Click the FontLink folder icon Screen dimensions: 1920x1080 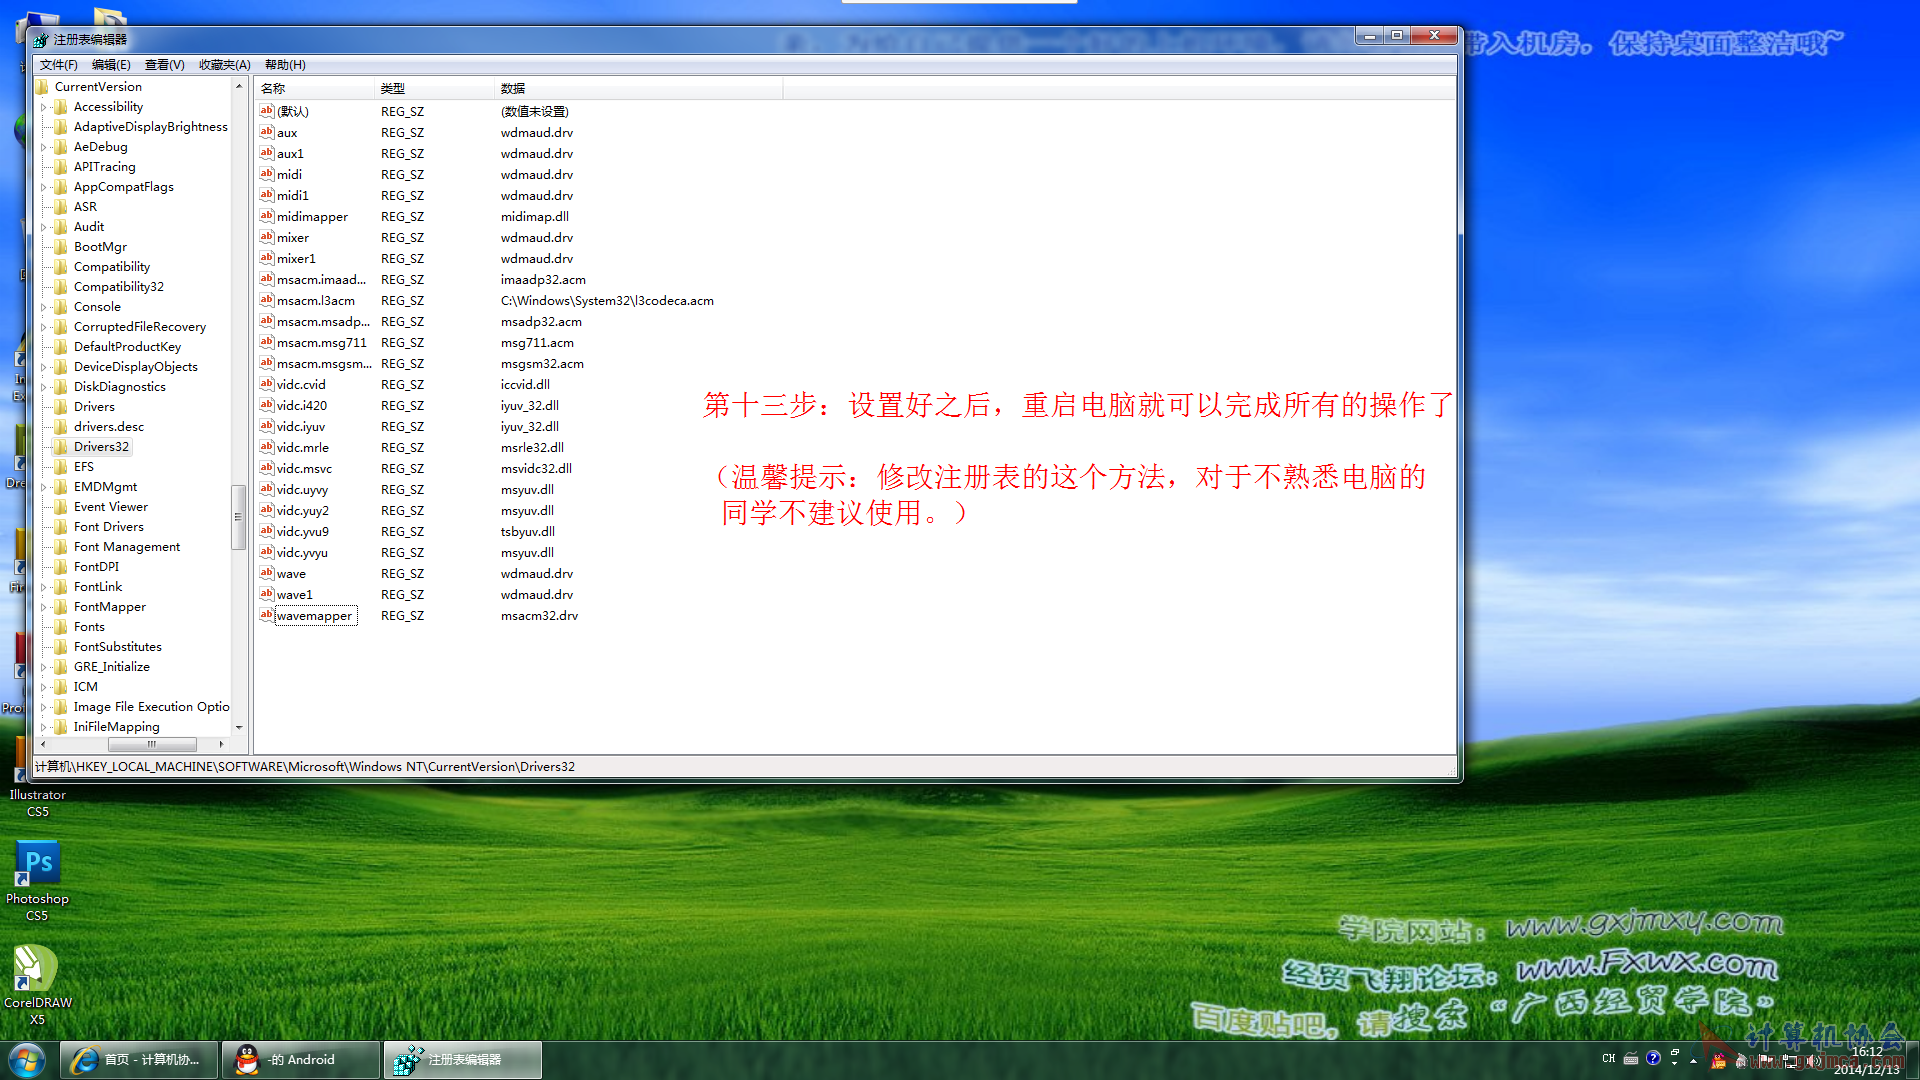(x=61, y=587)
